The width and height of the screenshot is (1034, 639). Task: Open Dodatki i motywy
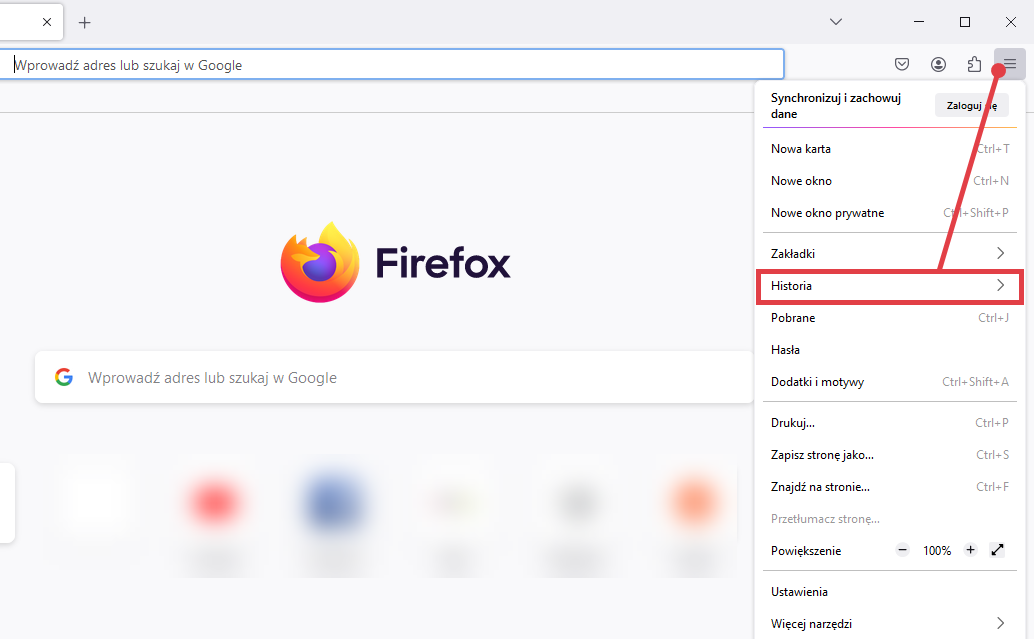(890, 382)
